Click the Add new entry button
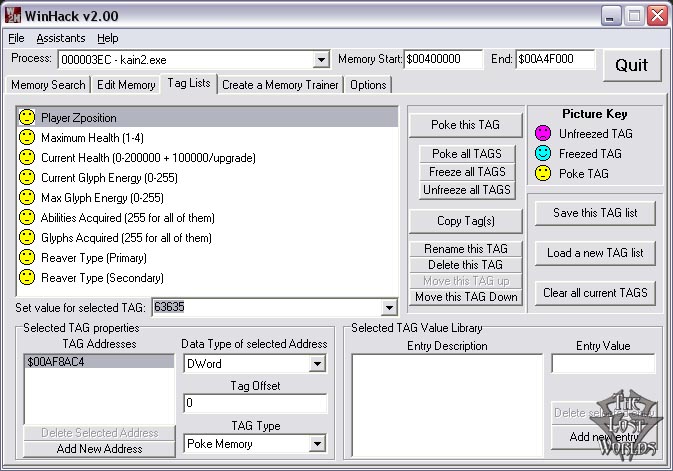 603,437
